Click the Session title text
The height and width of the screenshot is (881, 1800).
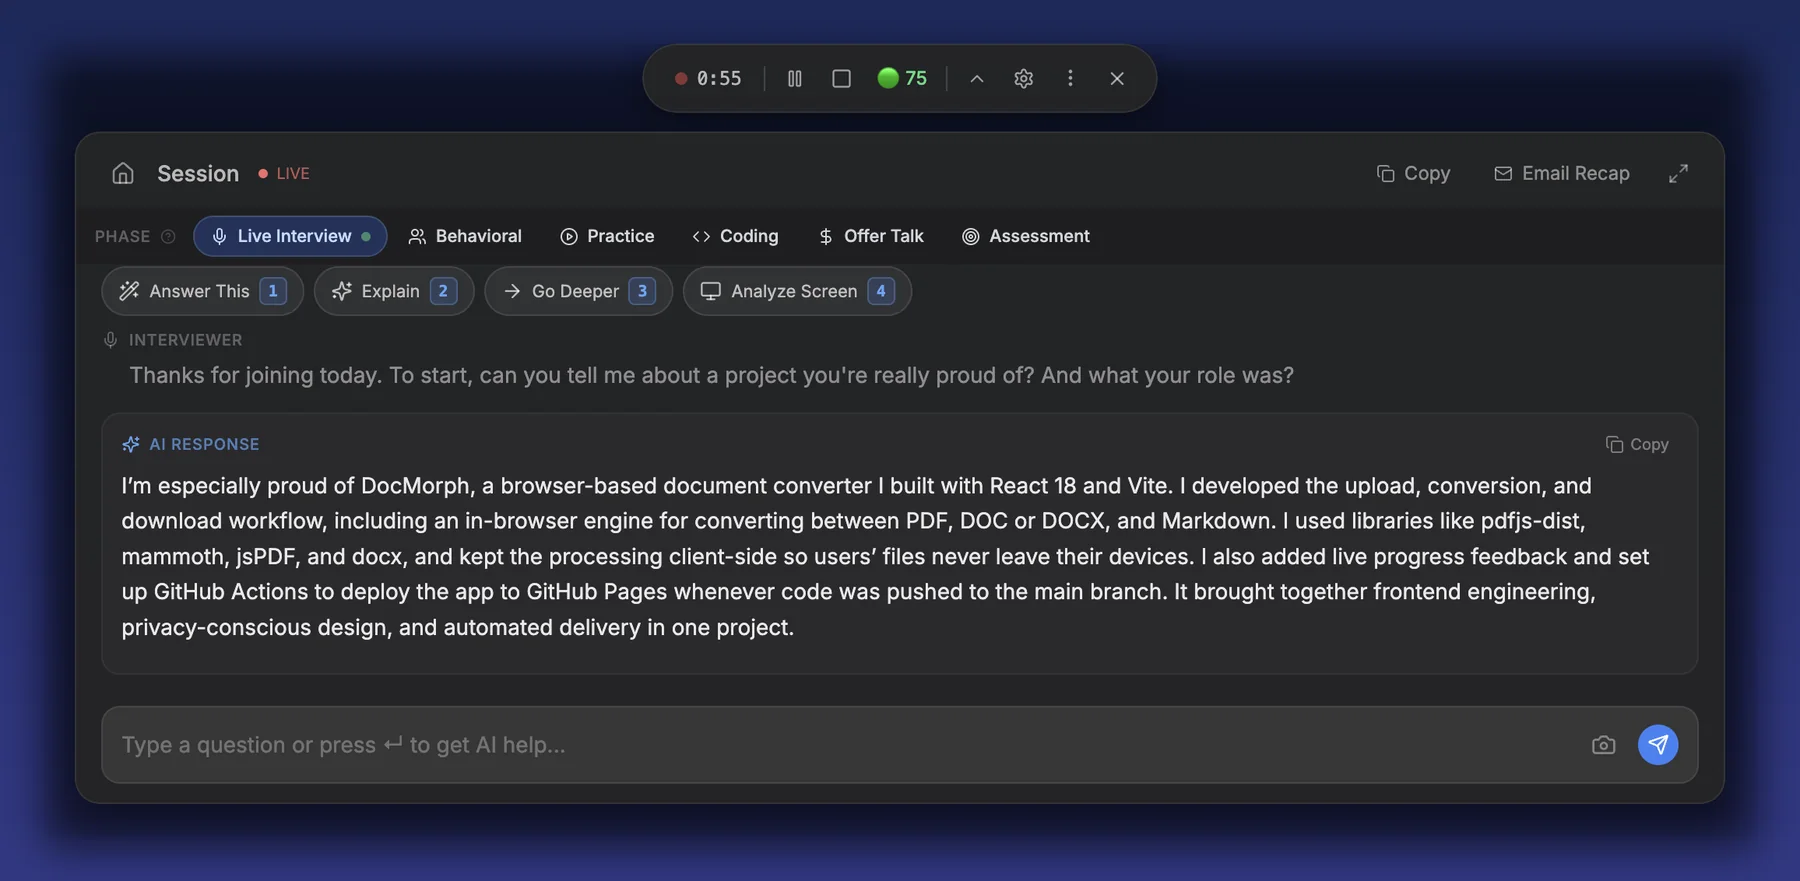pos(198,173)
